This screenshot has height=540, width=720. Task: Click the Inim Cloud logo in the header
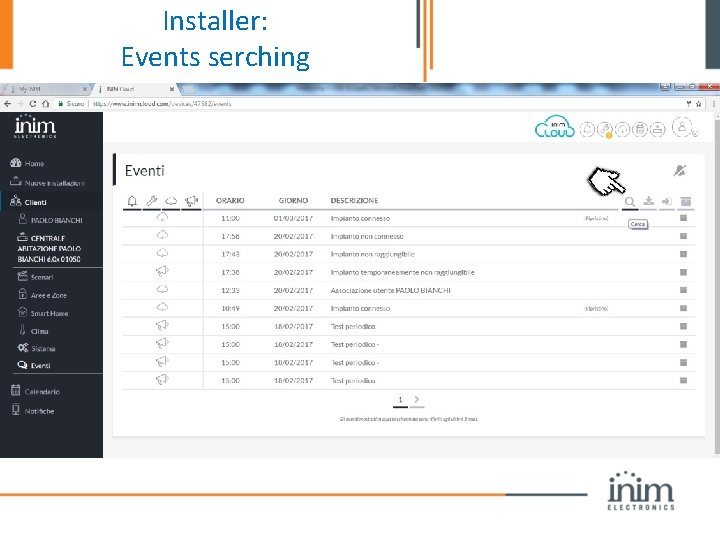[x=555, y=127]
